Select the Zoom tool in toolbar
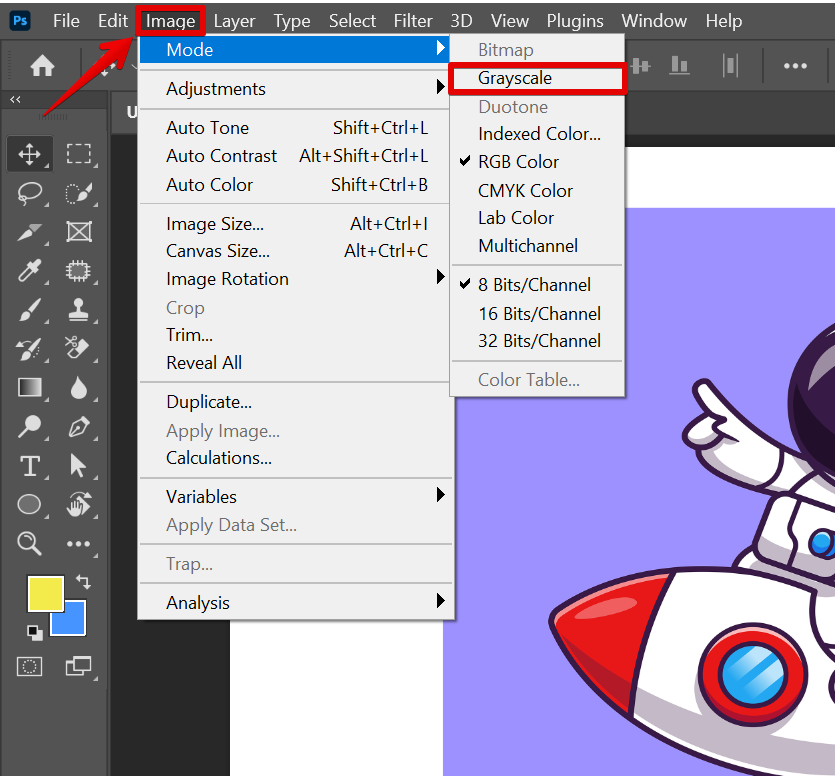The width and height of the screenshot is (835, 776). [x=30, y=543]
